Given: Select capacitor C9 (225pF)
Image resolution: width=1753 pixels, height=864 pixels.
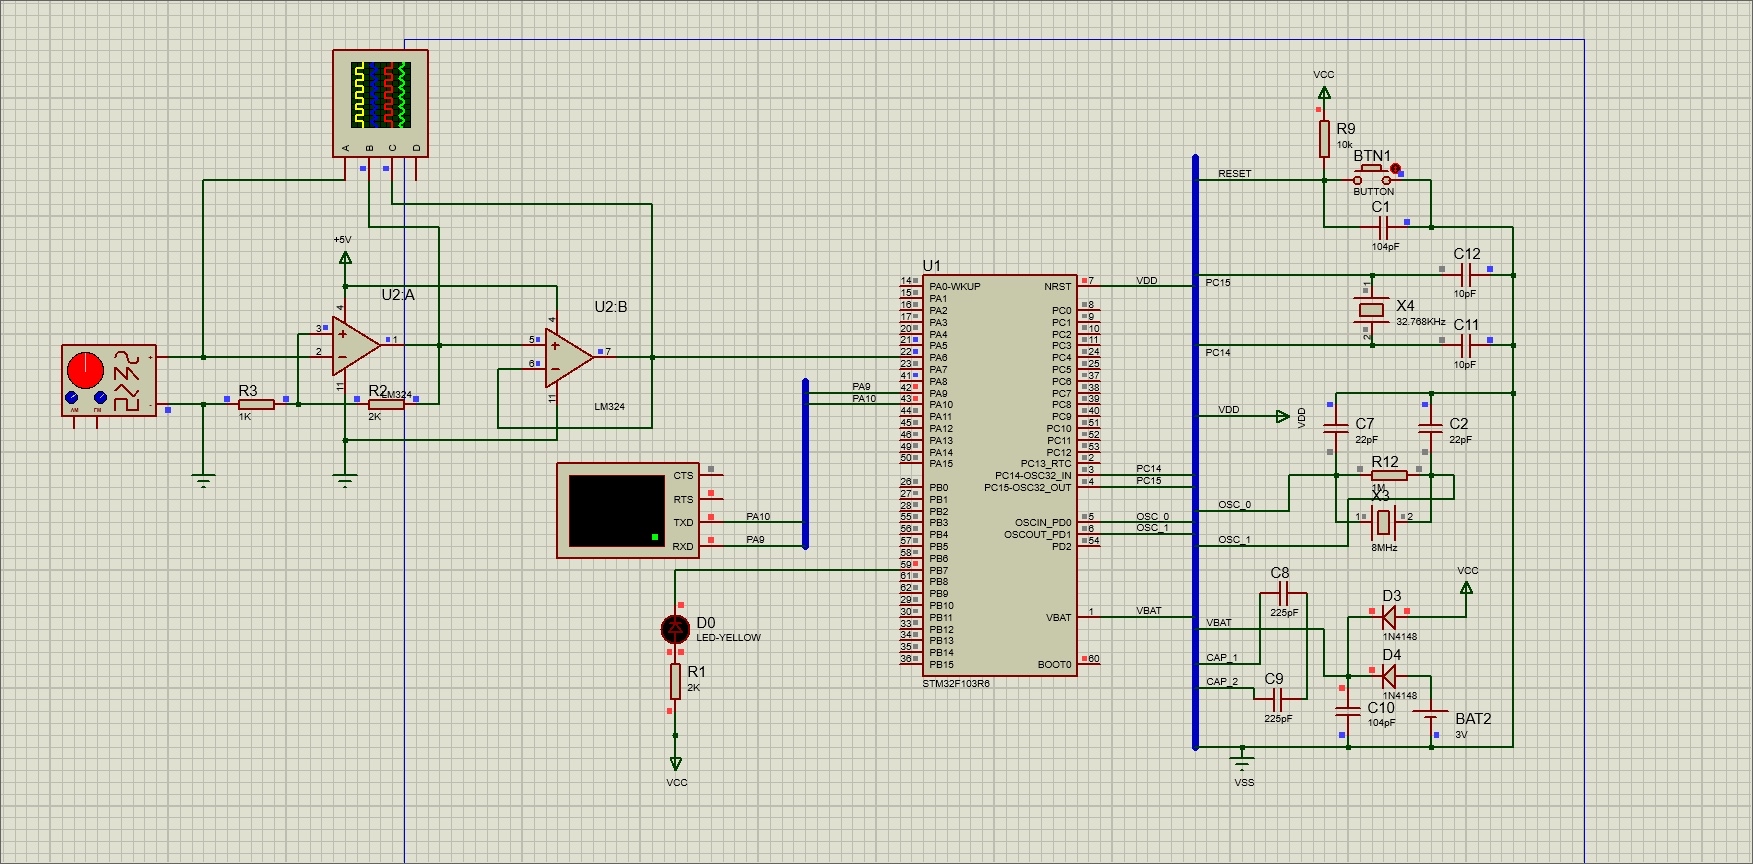Looking at the screenshot, I should (1278, 700).
